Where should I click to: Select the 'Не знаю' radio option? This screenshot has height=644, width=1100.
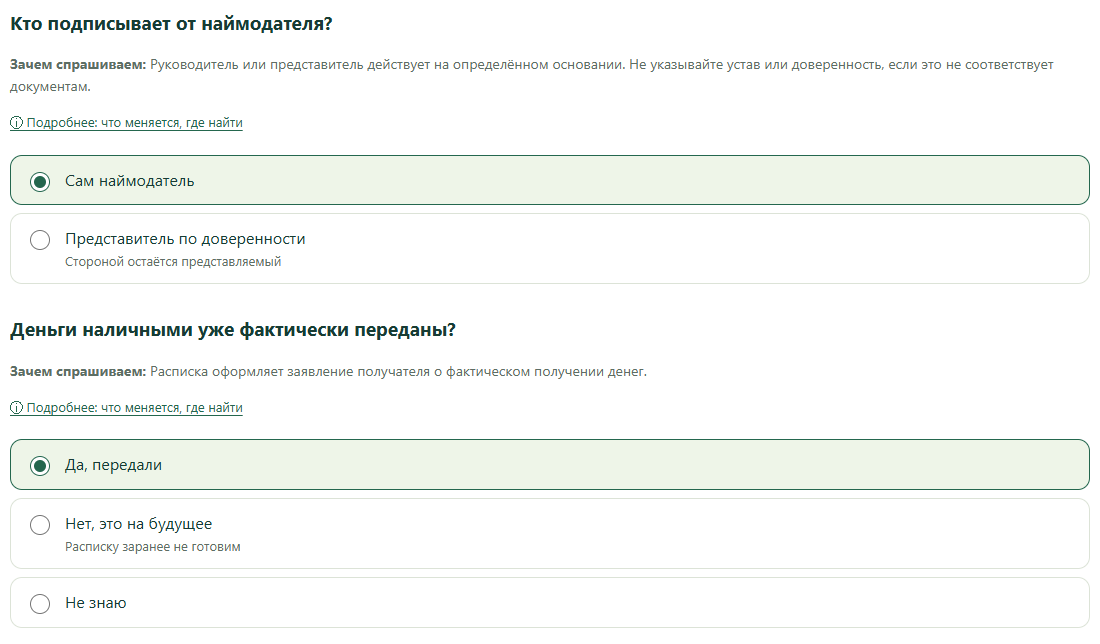pyautogui.click(x=549, y=603)
